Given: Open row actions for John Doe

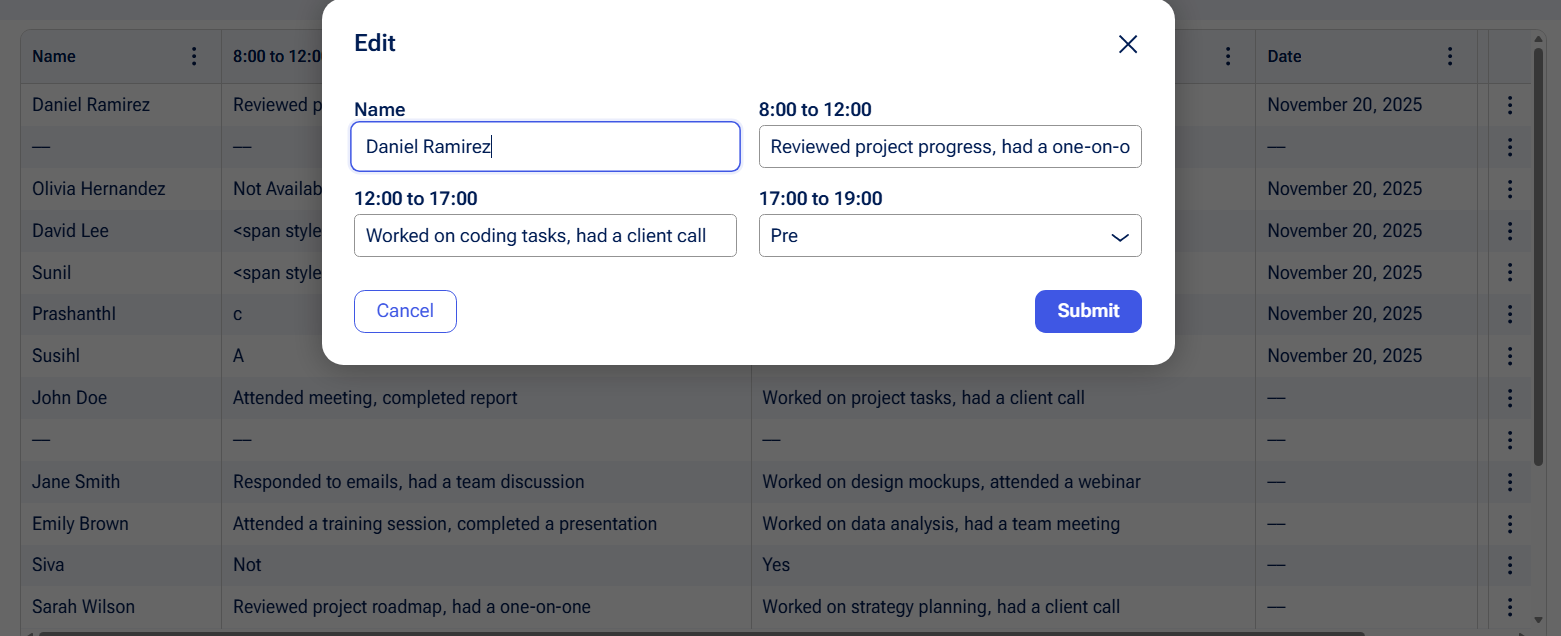Looking at the screenshot, I should pyautogui.click(x=1510, y=398).
